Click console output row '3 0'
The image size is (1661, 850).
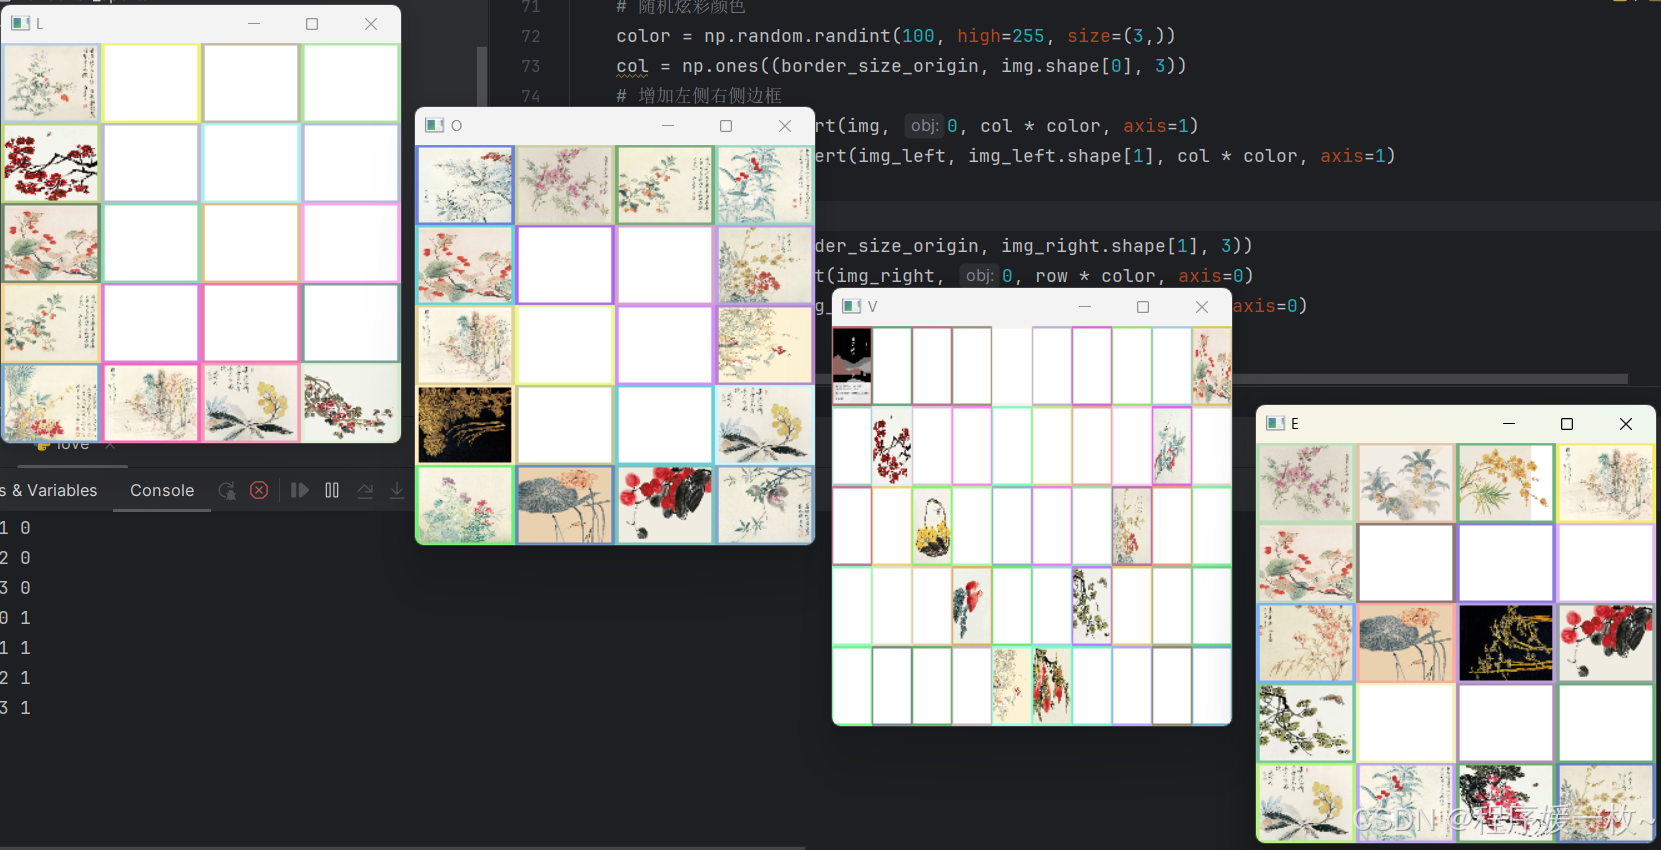coord(15,588)
